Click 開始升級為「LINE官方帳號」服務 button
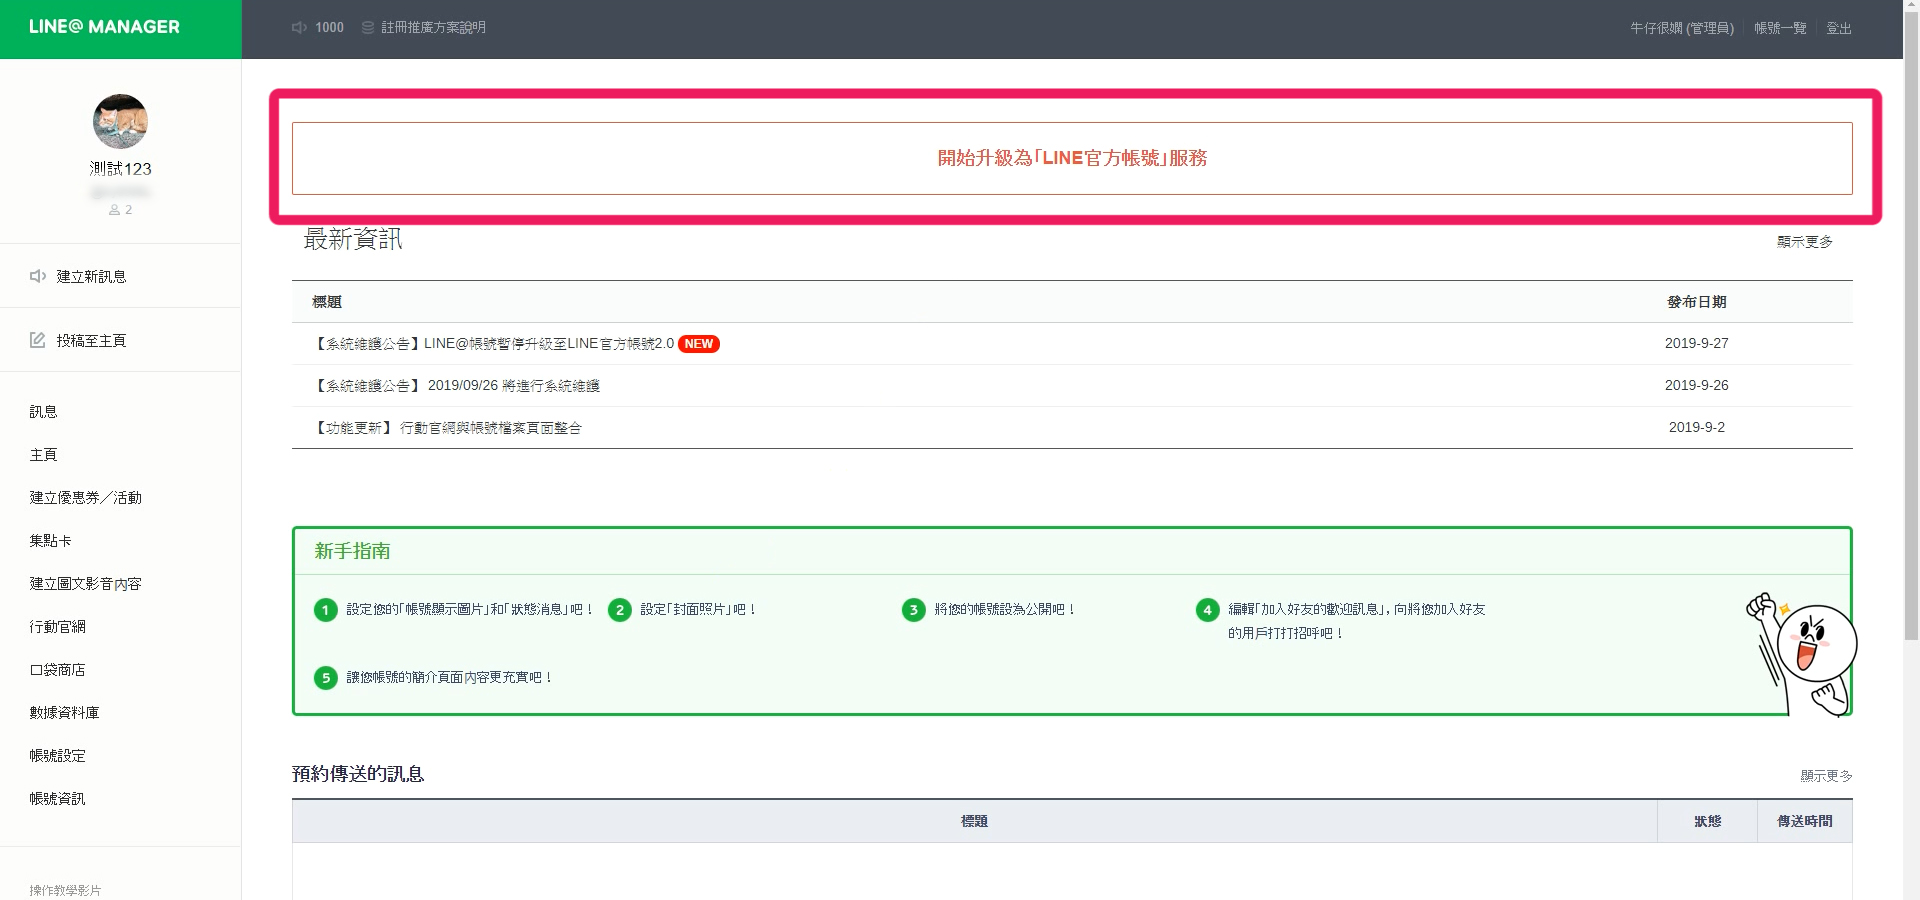Image resolution: width=1920 pixels, height=900 pixels. pos(1072,158)
